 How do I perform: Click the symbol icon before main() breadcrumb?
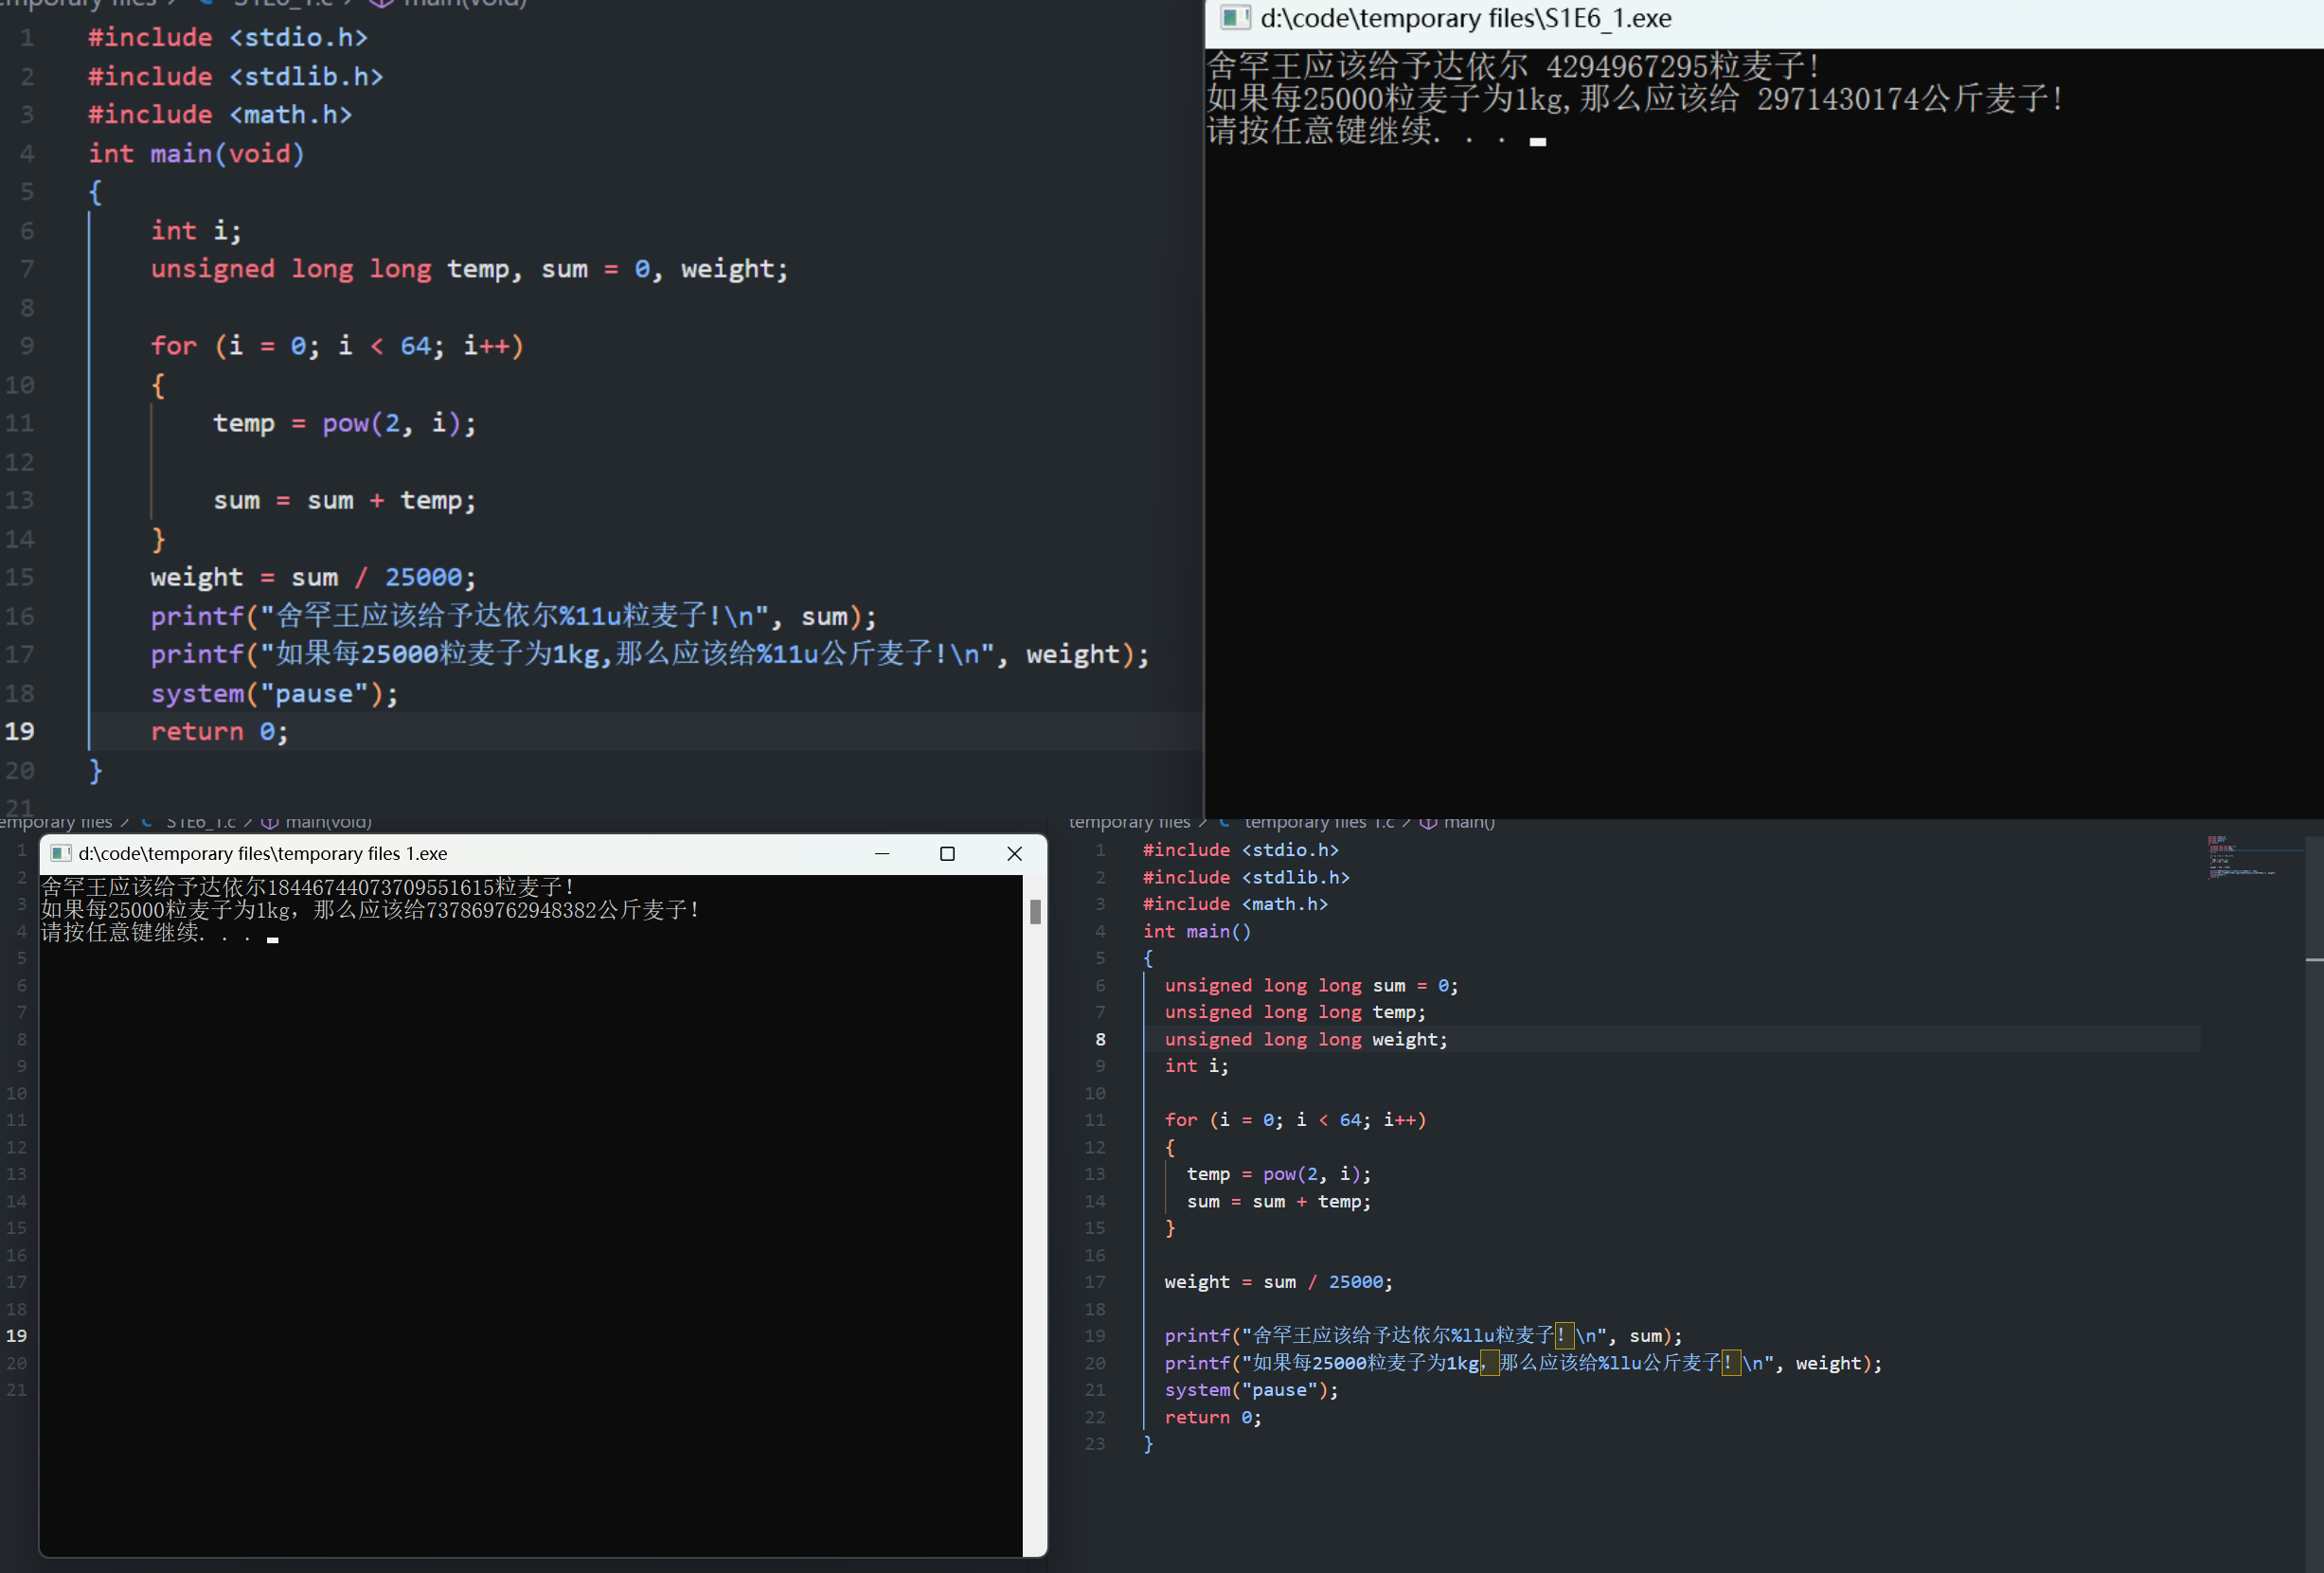(1428, 822)
